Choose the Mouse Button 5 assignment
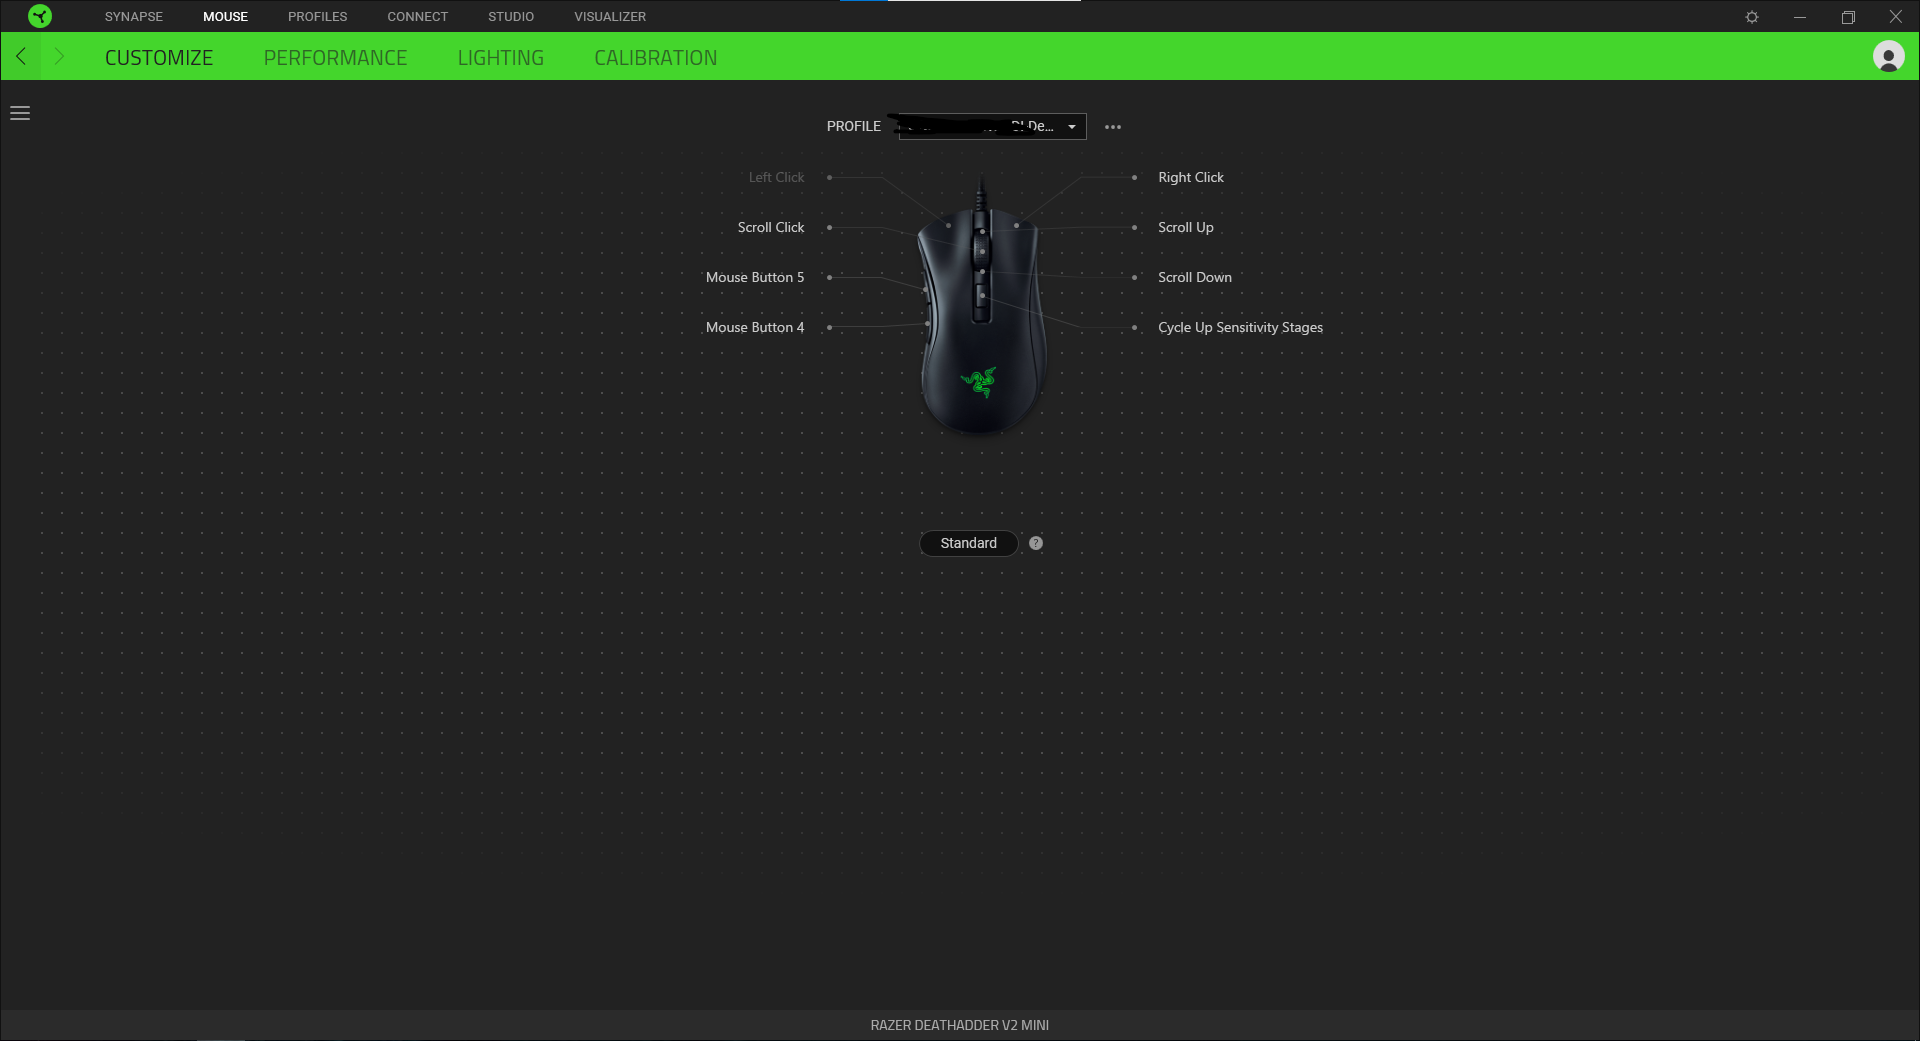Screen dimensions: 1920x1041 click(x=754, y=277)
